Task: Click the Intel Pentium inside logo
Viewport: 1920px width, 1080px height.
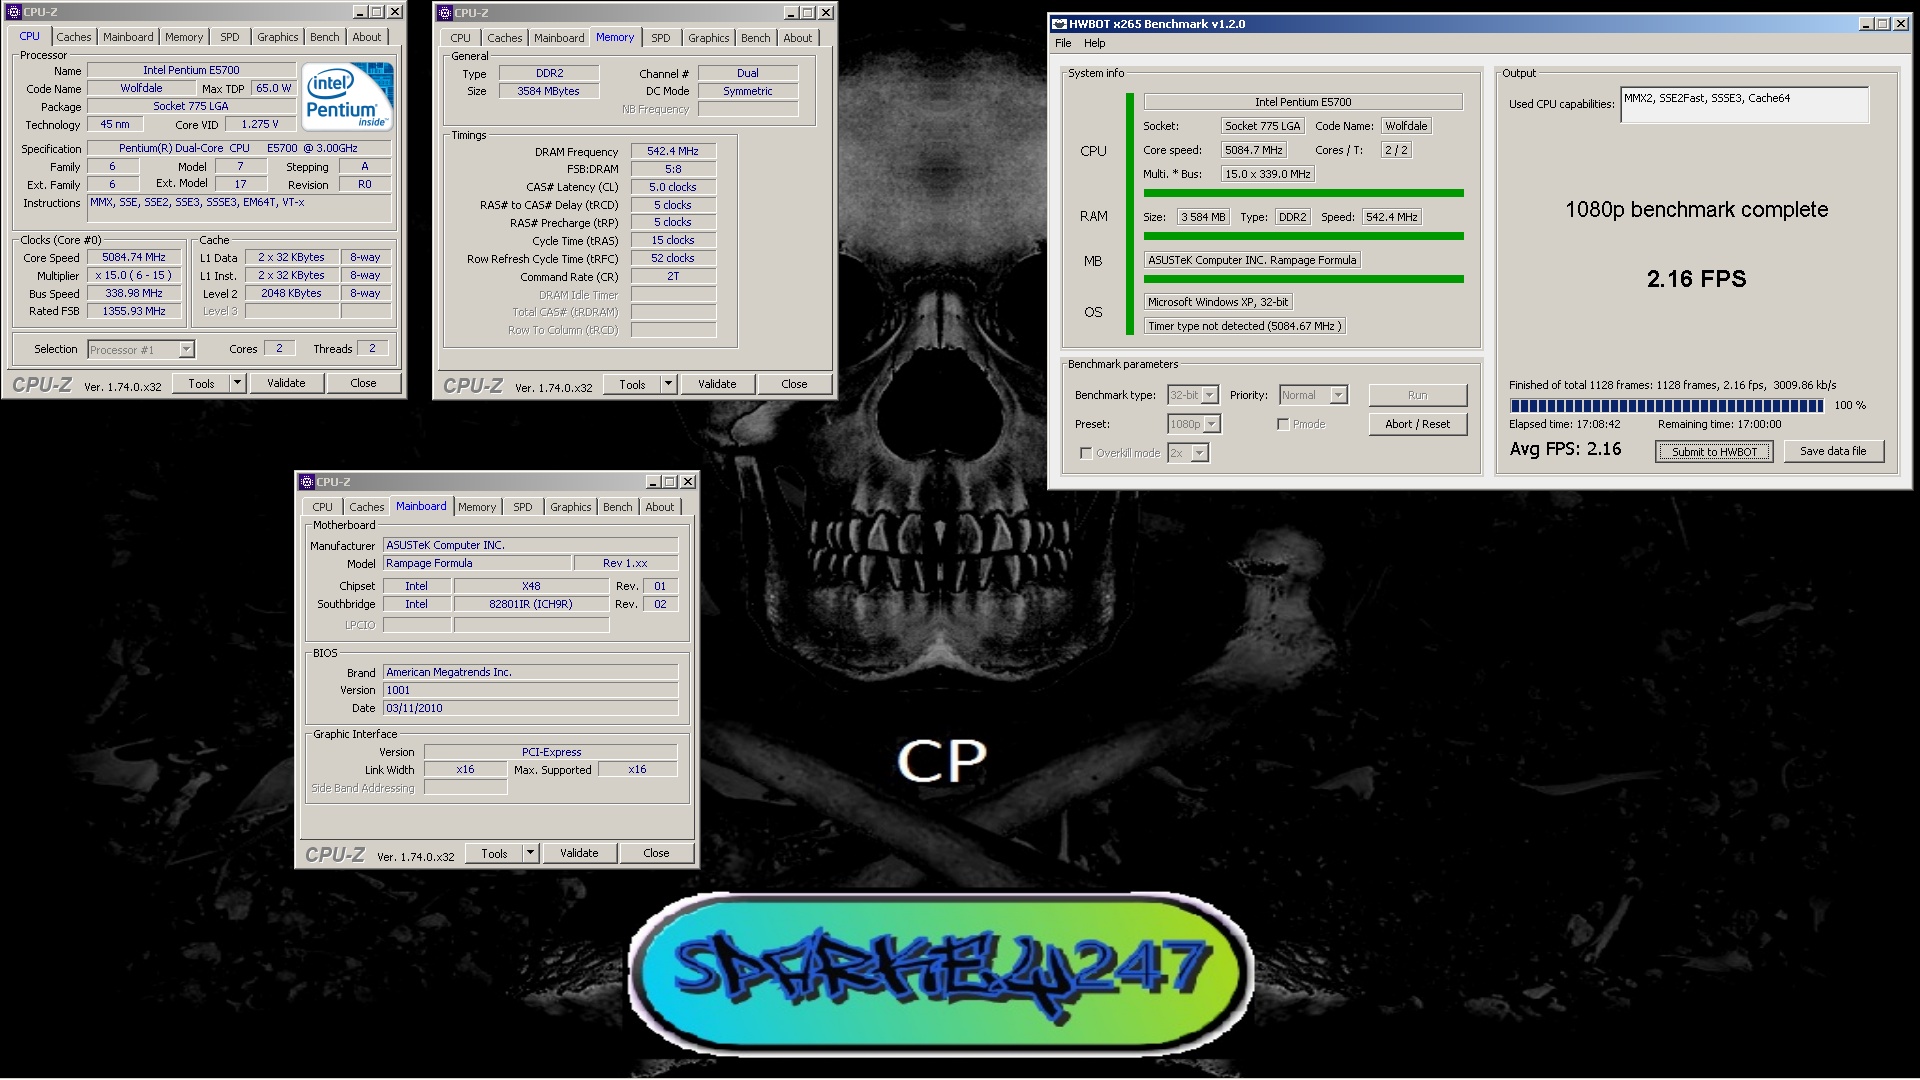Action: pyautogui.click(x=348, y=96)
